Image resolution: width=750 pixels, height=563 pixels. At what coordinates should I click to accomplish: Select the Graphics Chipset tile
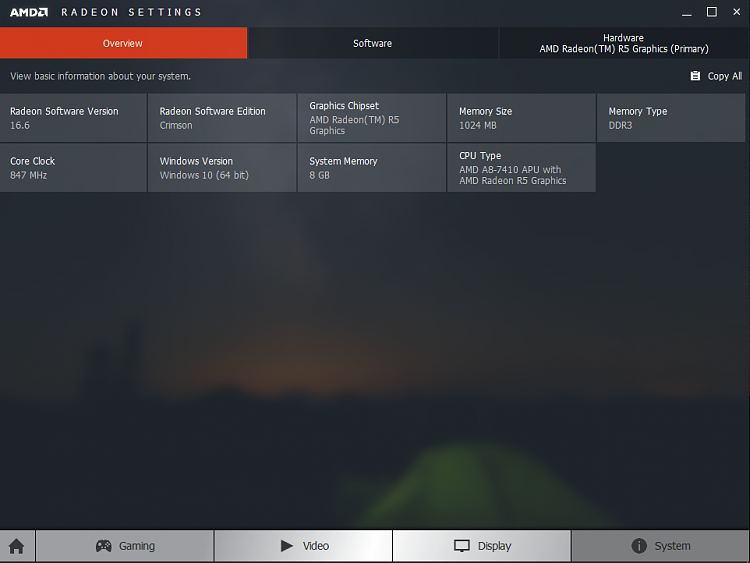click(x=372, y=118)
